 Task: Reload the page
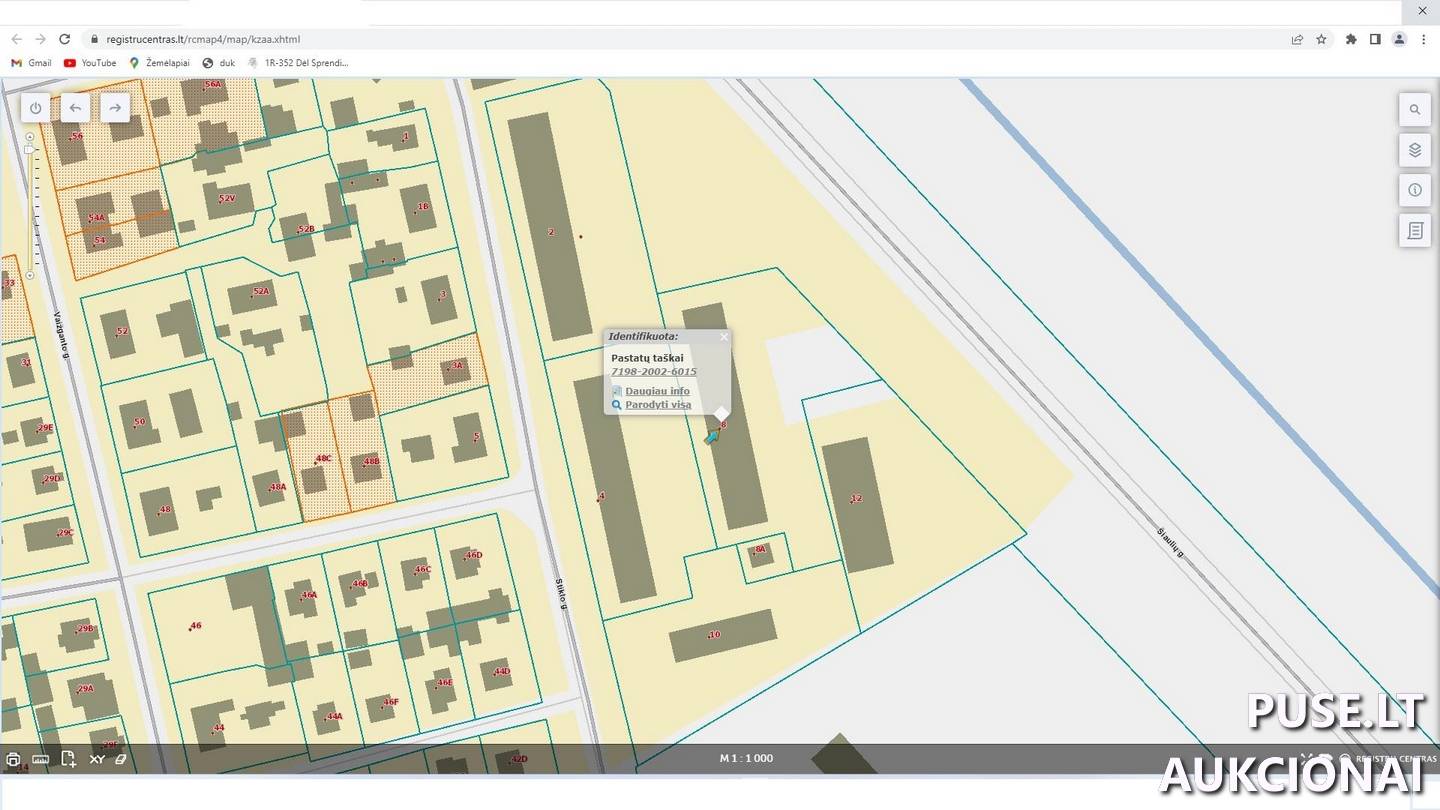pos(65,39)
